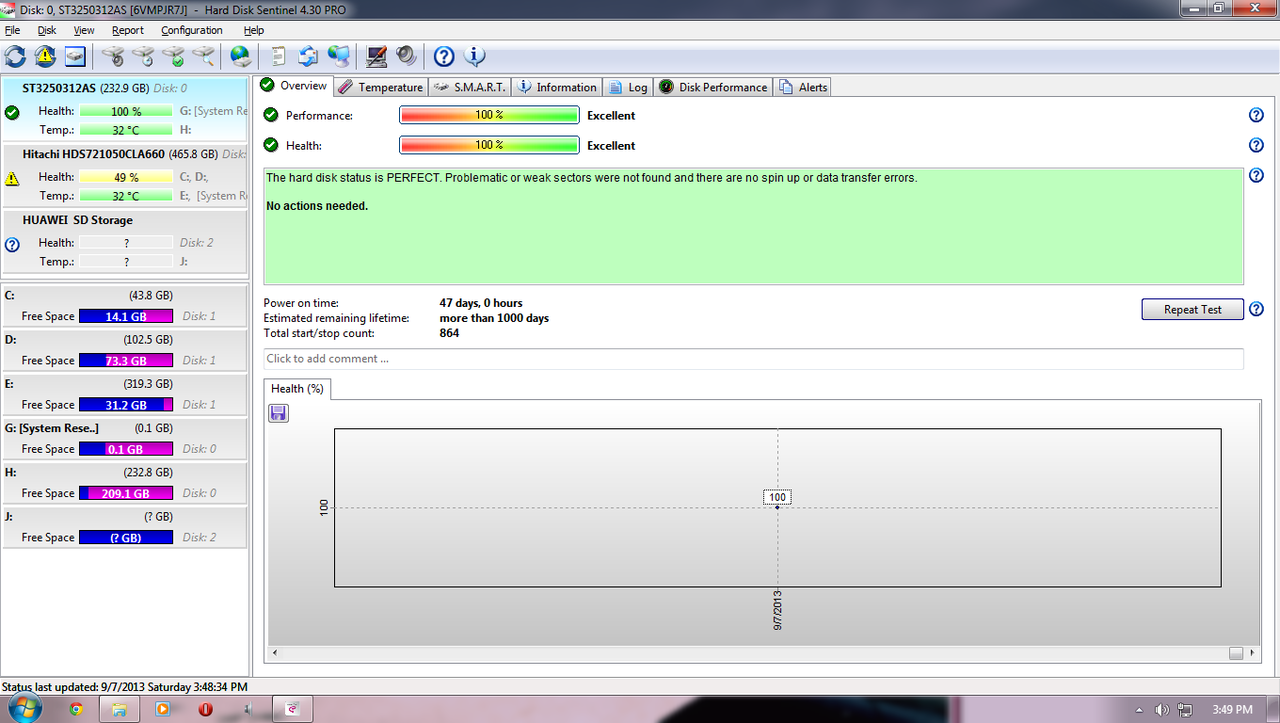This screenshot has height=723, width=1280.
Task: Click the Performance 100% bar
Action: pos(489,115)
